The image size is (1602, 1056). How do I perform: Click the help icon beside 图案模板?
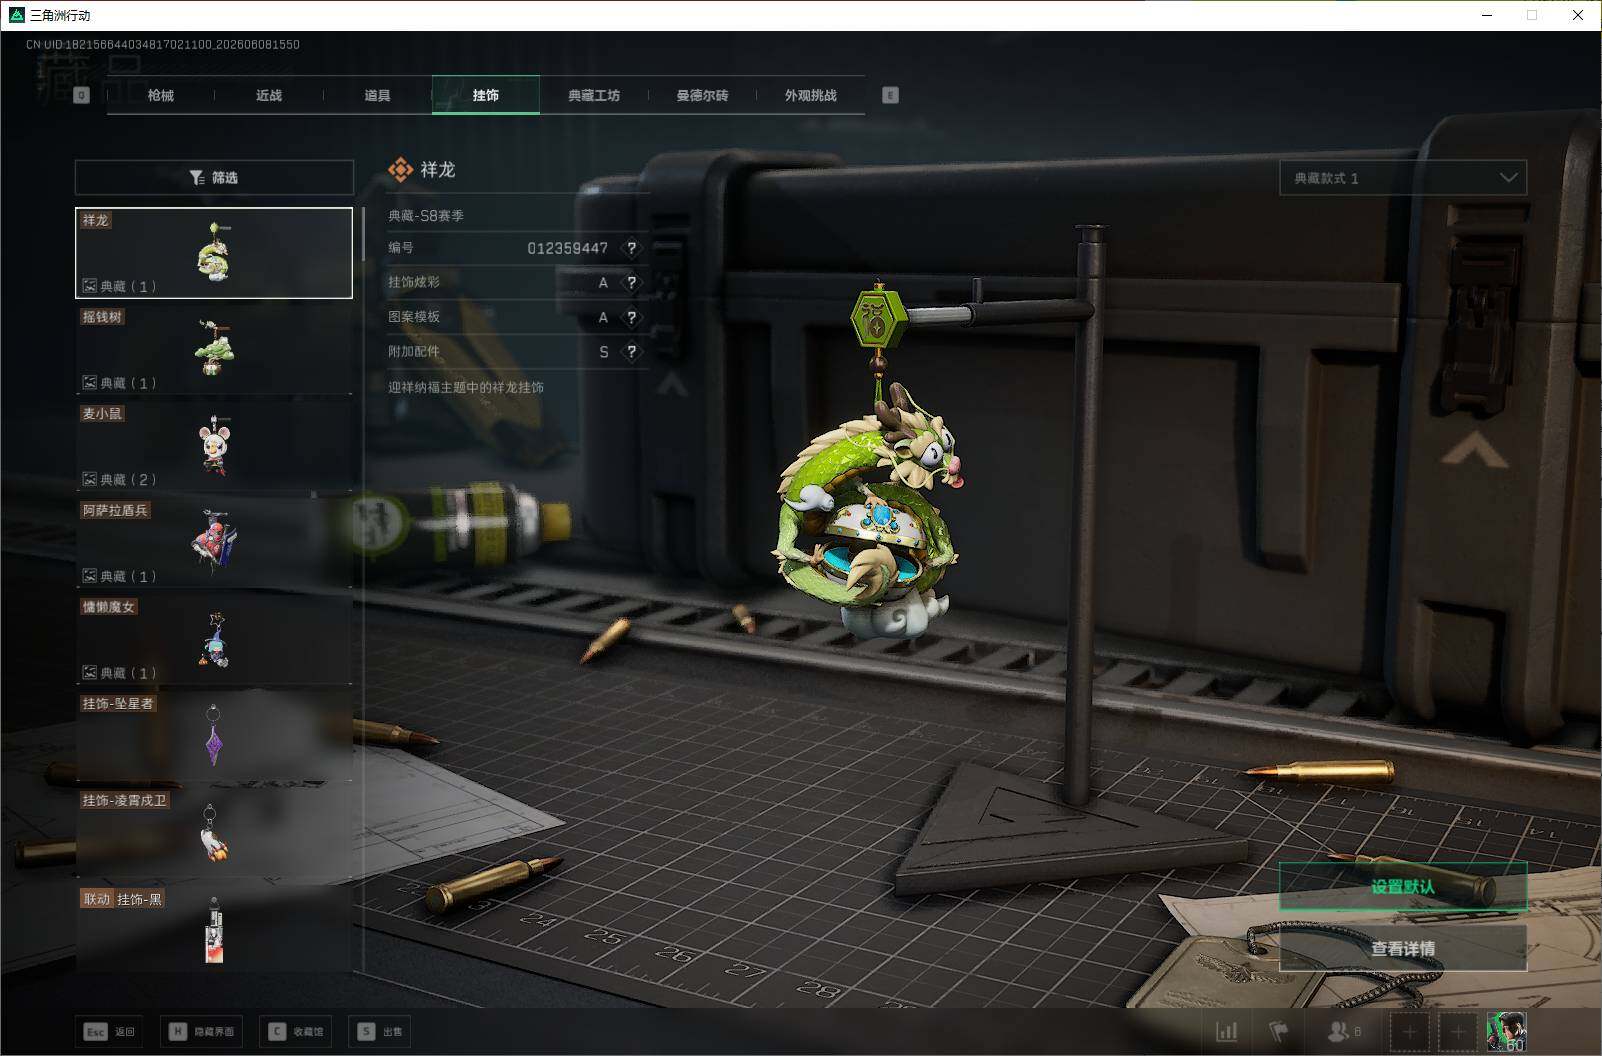coord(631,317)
